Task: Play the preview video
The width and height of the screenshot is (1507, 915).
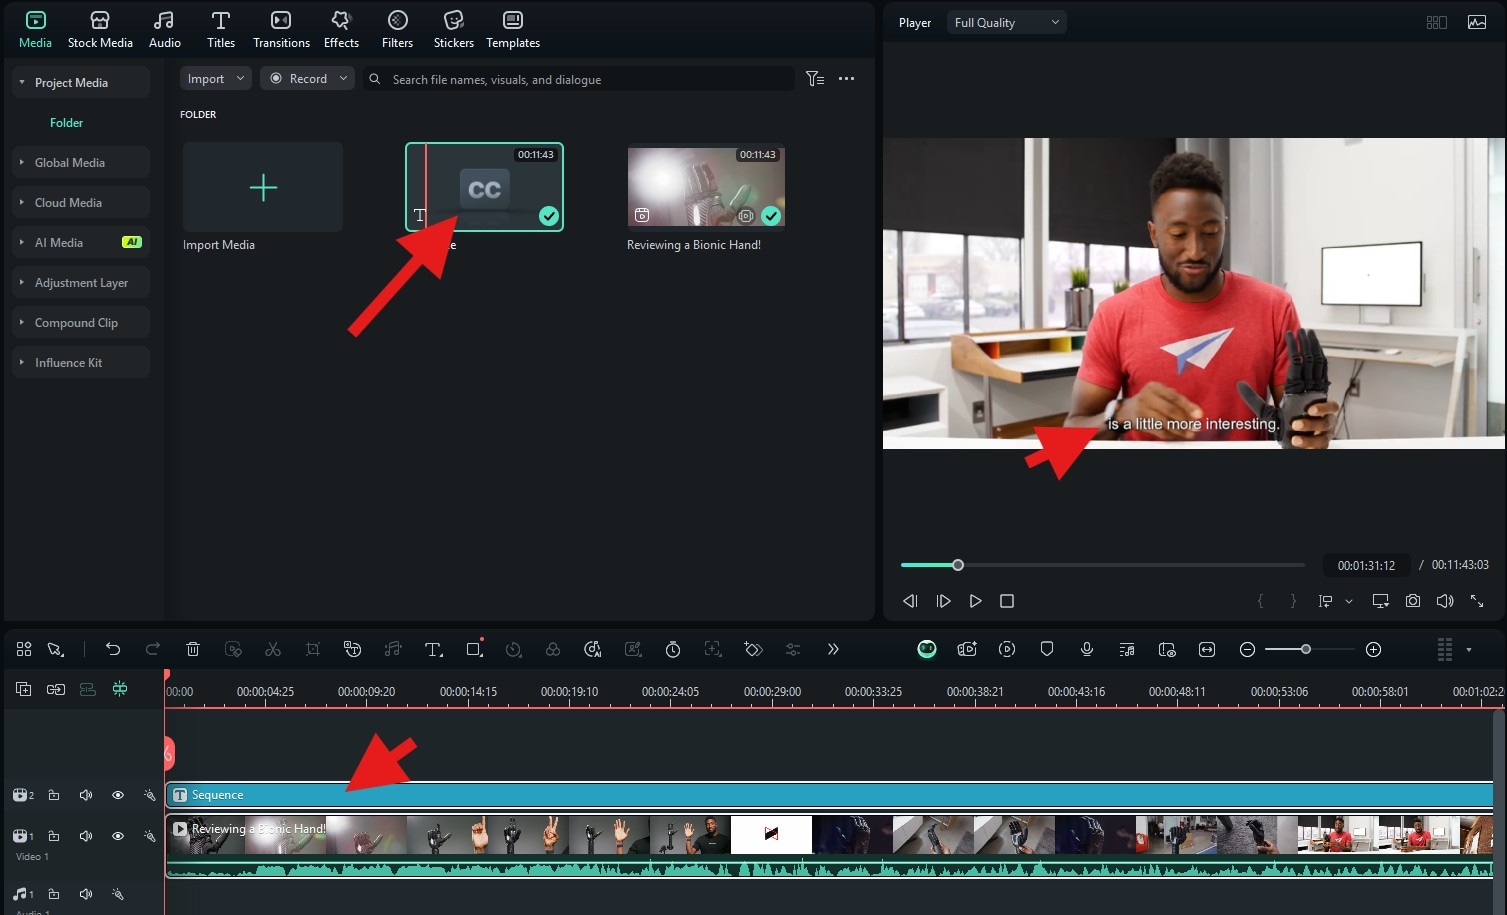Action: (975, 601)
